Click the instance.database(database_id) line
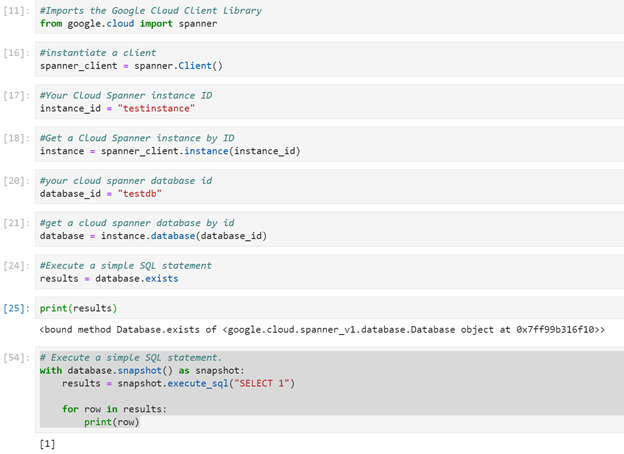624x454 pixels. 153,236
